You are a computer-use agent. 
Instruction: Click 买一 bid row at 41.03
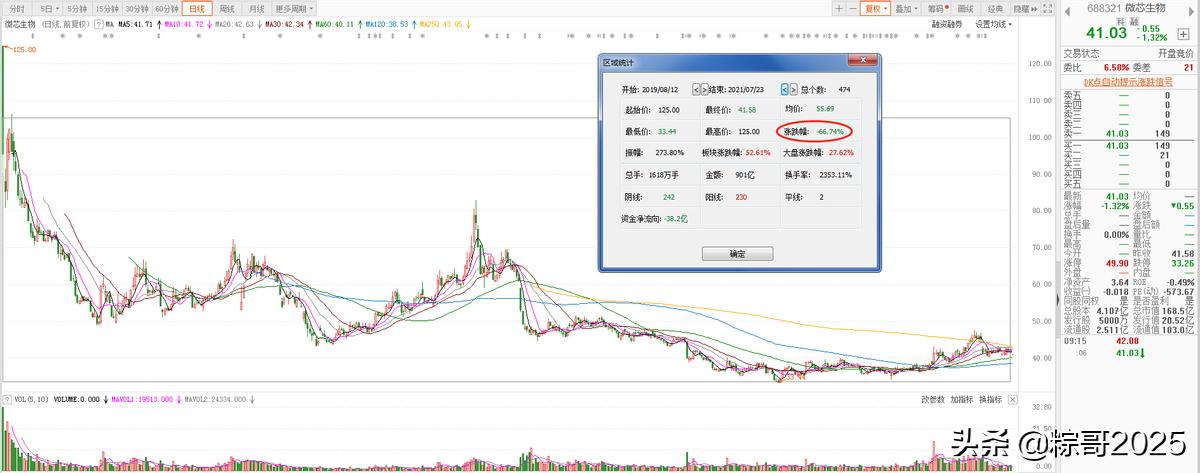click(x=1130, y=146)
